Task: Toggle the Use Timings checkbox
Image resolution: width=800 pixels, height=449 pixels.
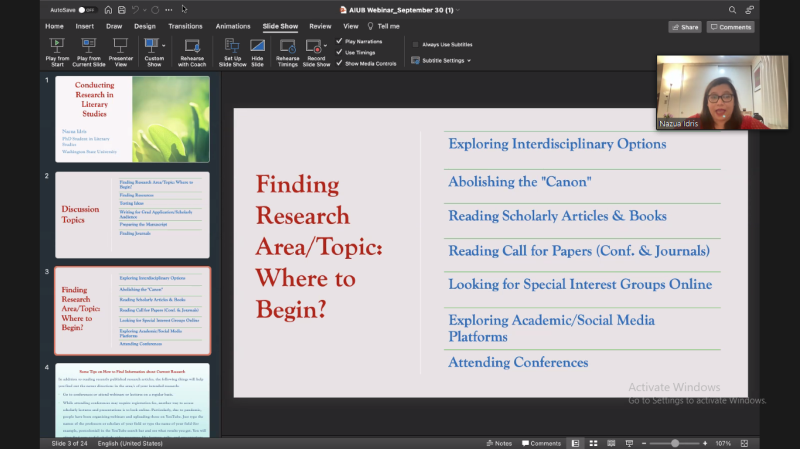Action: [339, 52]
